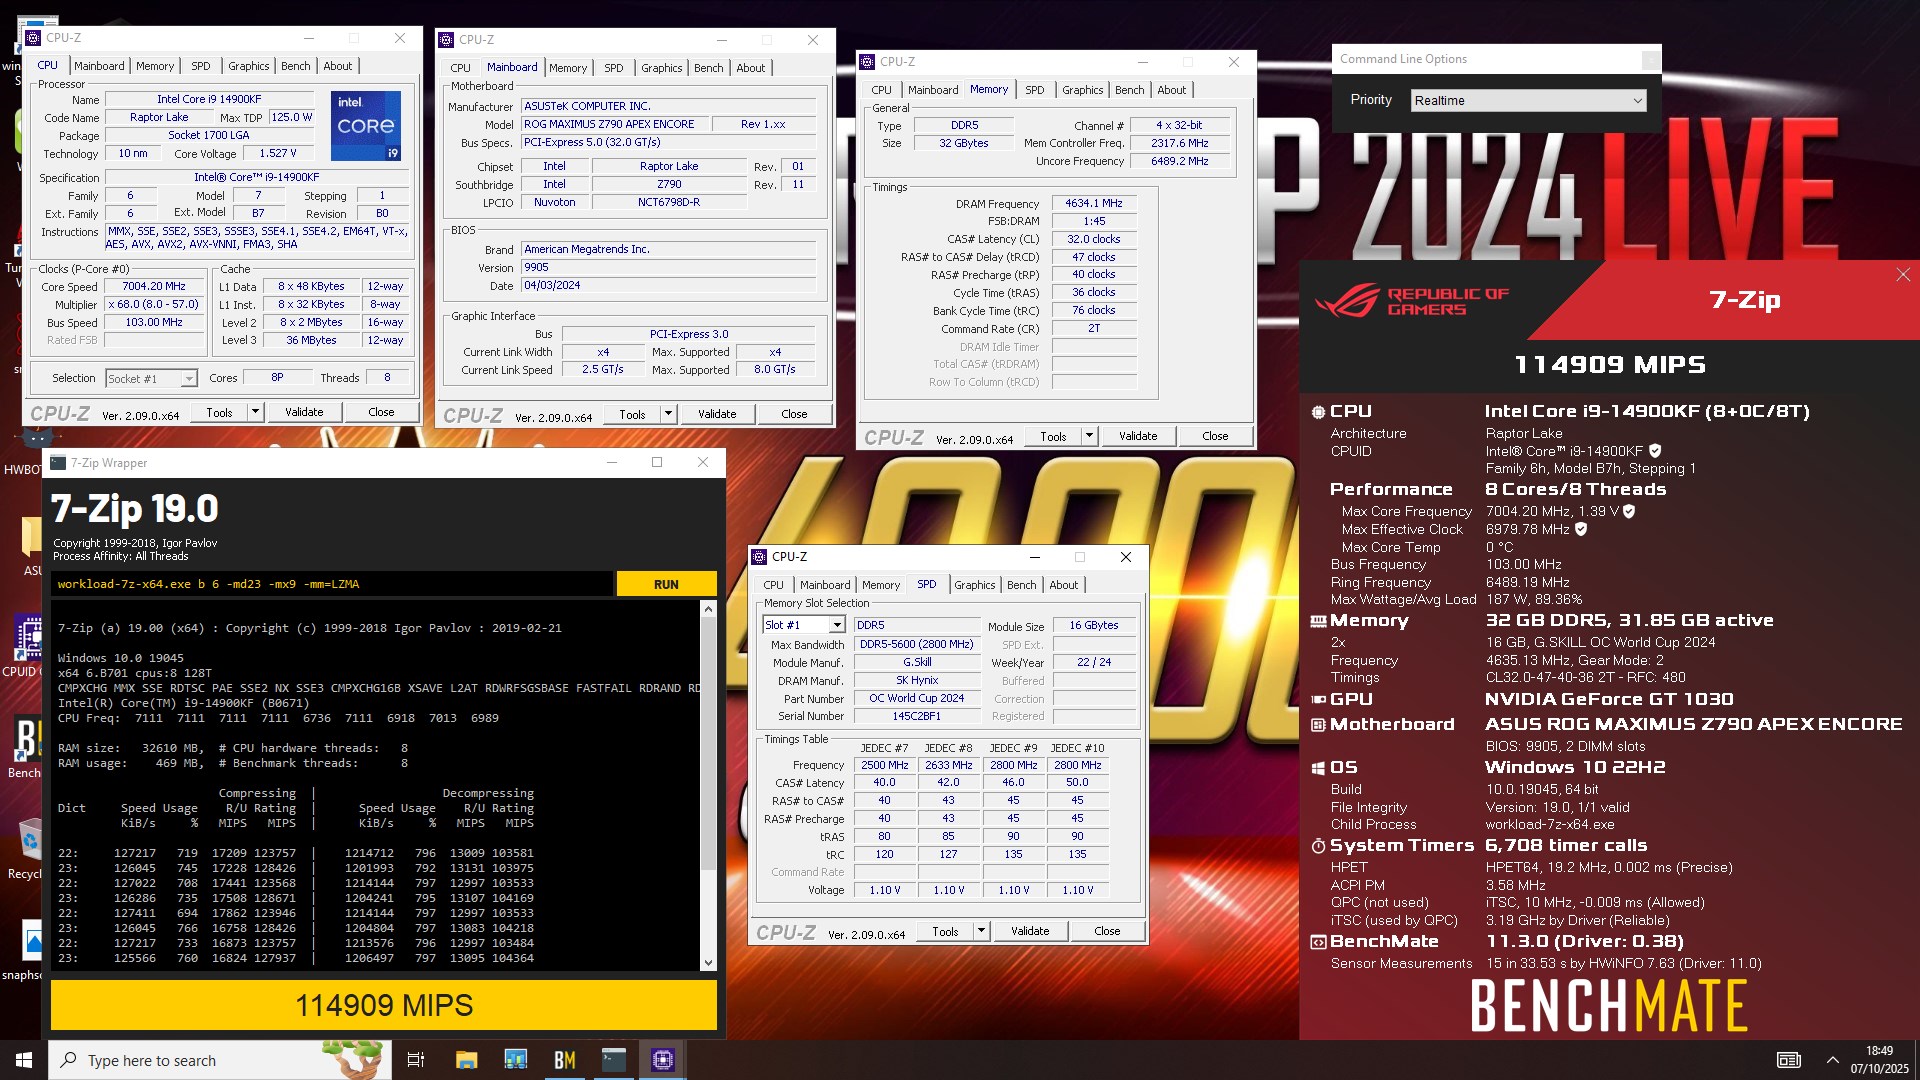The width and height of the screenshot is (1920, 1080).
Task: Click Multiplier x 68.0 value in CPU-Z
Action: 154,304
